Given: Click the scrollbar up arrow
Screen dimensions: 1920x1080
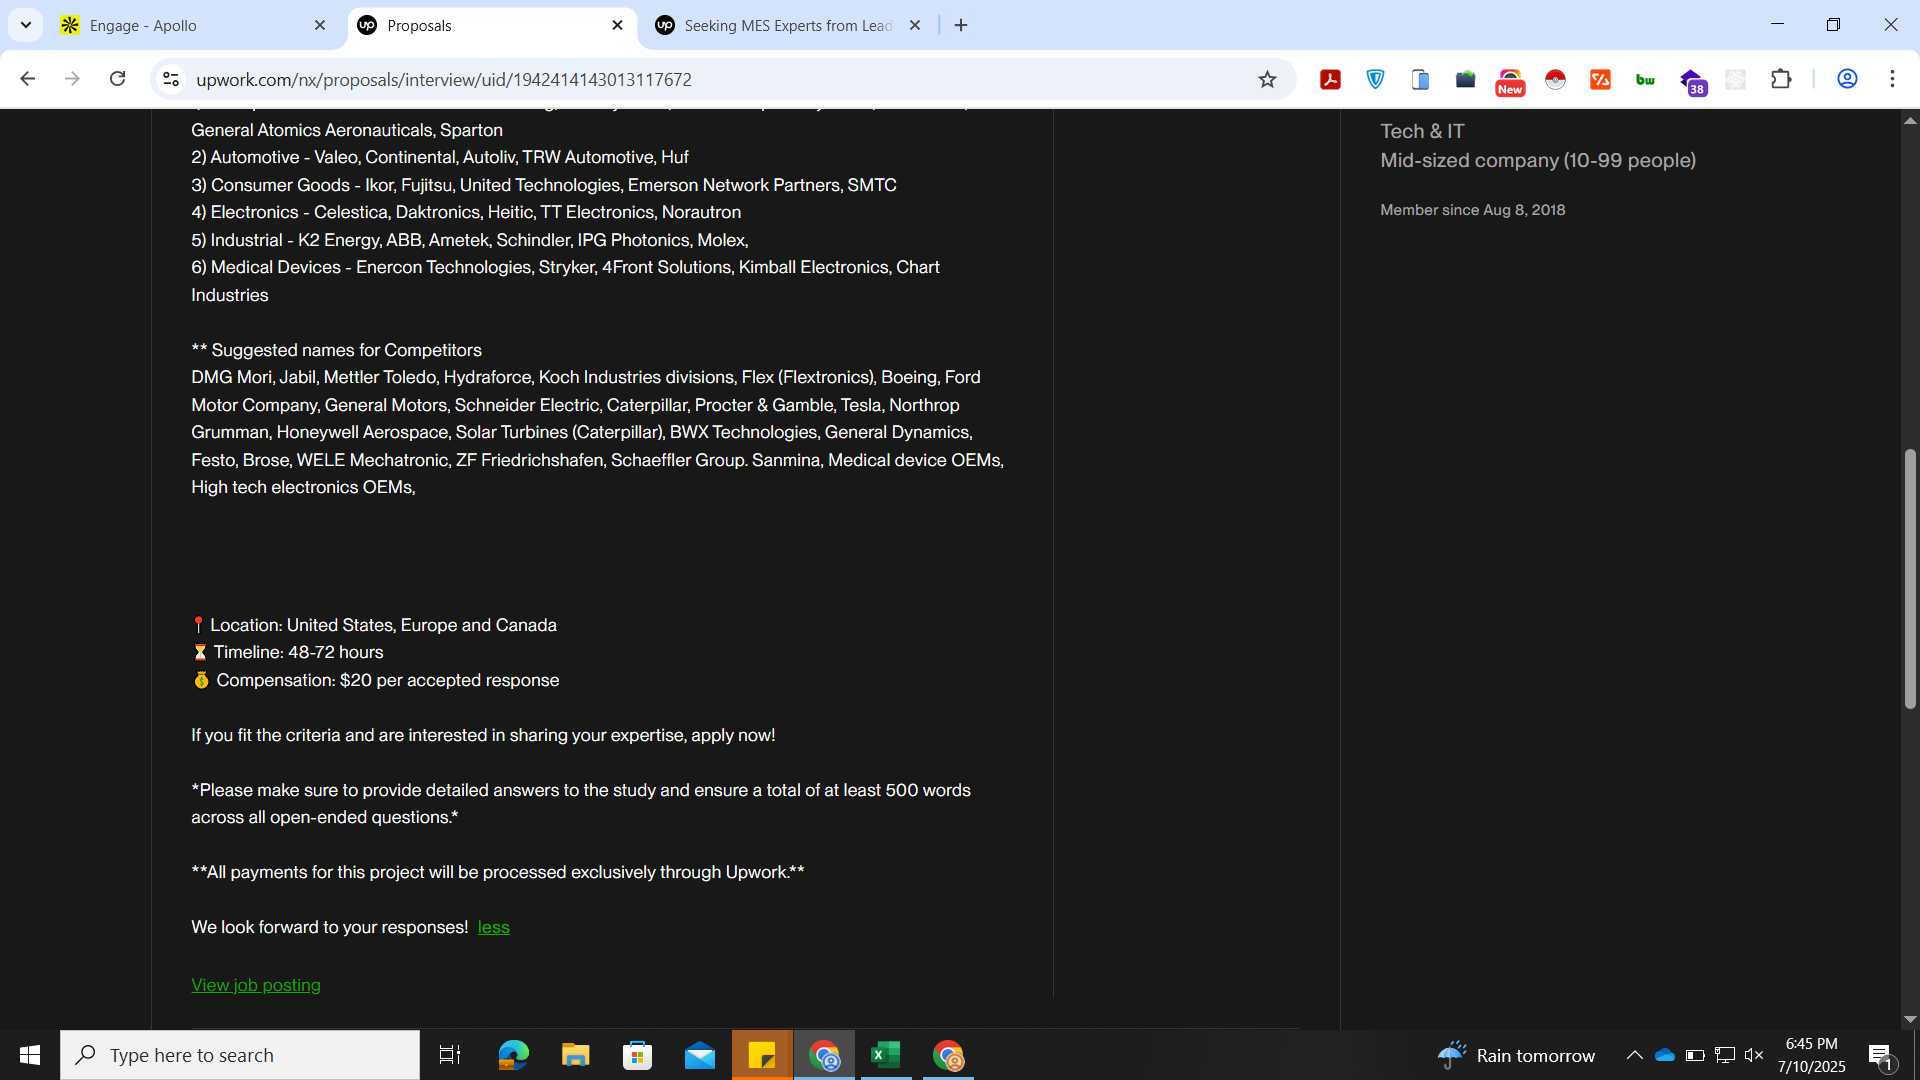Looking at the screenshot, I should coord(1909,121).
